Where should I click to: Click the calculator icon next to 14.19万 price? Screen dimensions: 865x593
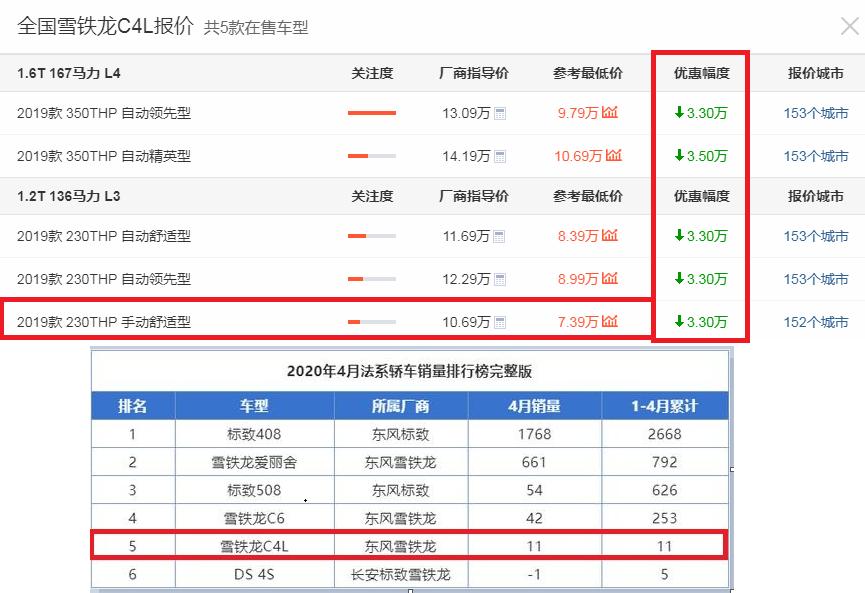(501, 155)
